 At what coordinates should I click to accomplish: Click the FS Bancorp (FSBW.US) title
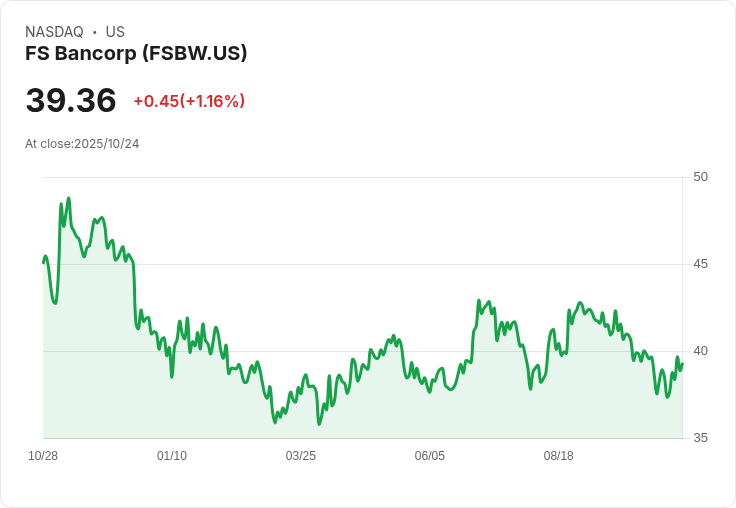click(x=136, y=54)
